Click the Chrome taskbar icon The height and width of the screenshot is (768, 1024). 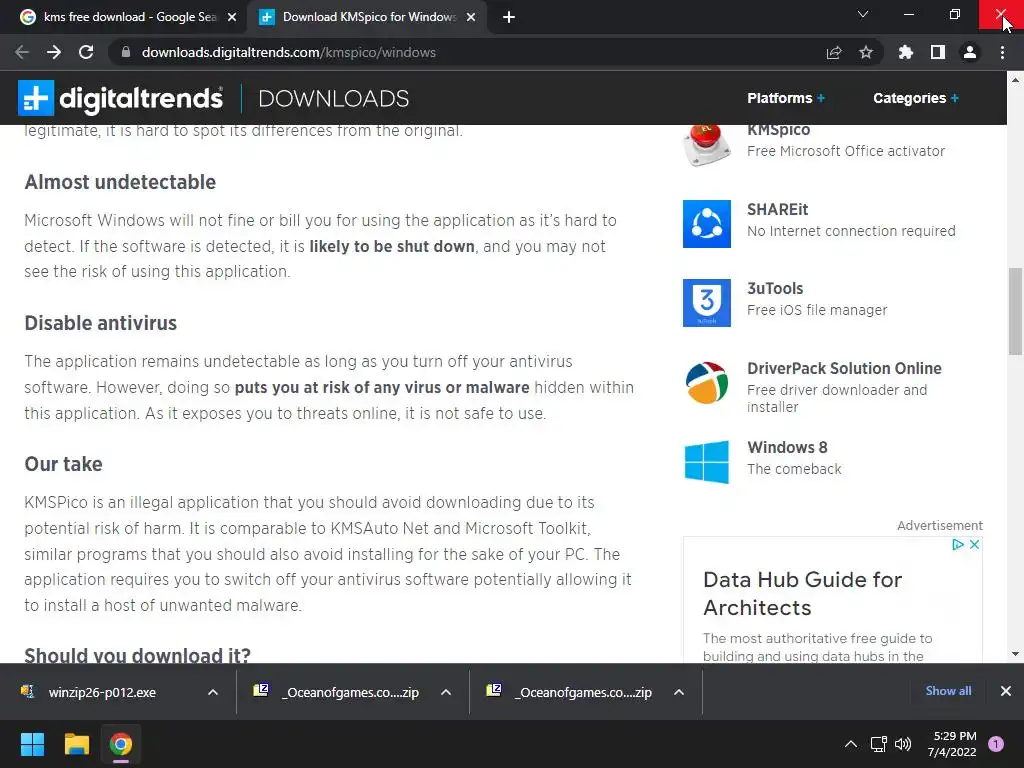coord(121,744)
